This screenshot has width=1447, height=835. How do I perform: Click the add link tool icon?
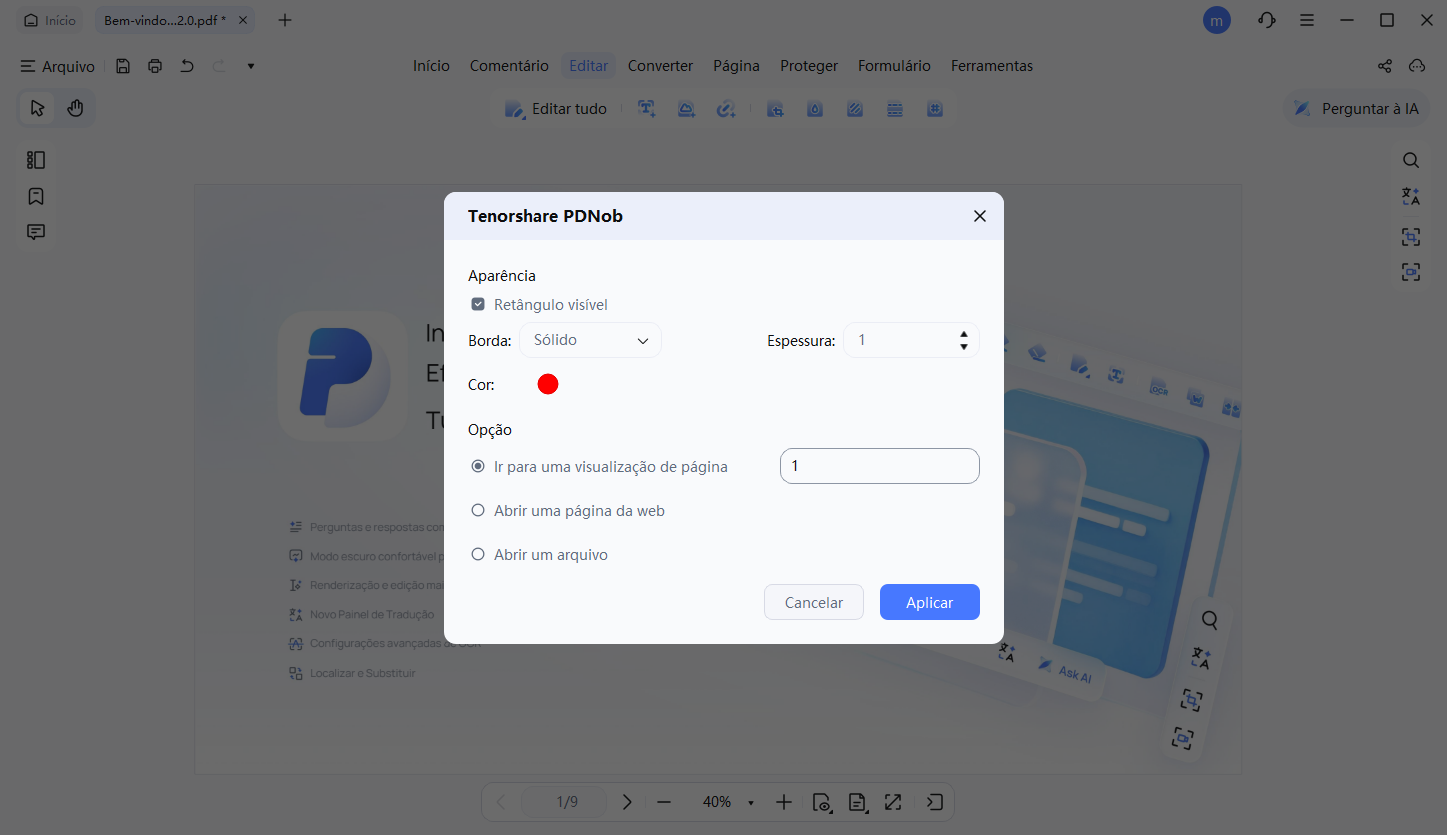coord(726,109)
